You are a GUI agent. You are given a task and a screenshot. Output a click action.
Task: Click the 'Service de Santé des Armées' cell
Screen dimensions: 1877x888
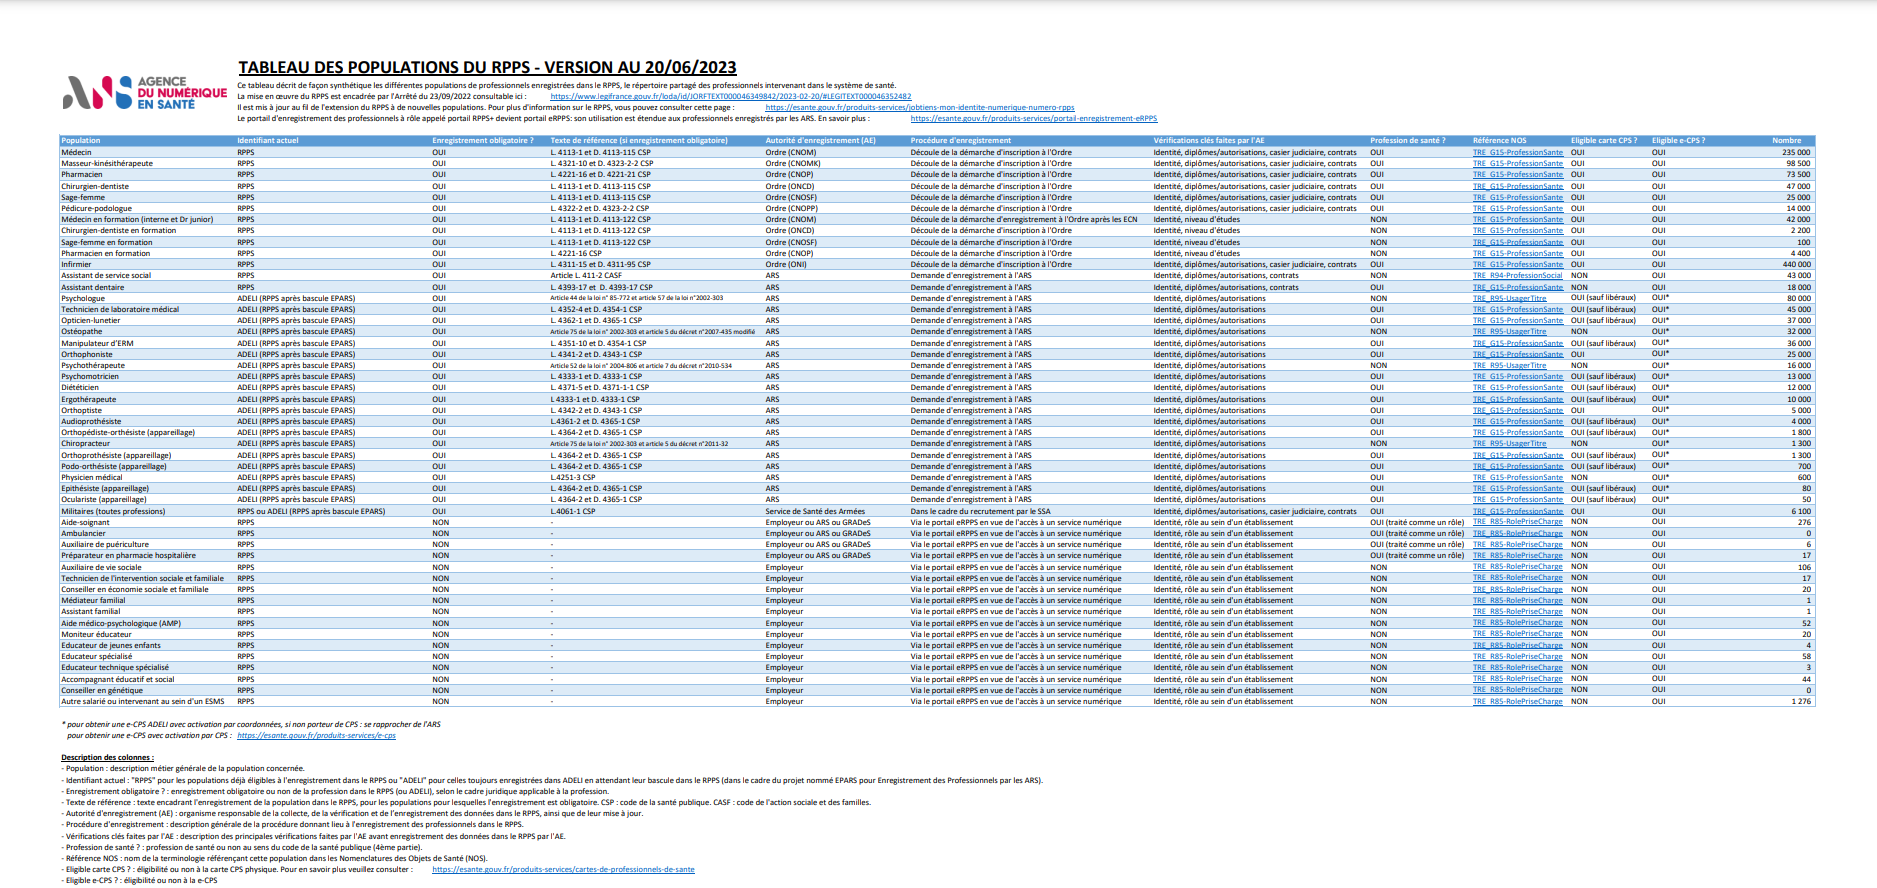[815, 511]
